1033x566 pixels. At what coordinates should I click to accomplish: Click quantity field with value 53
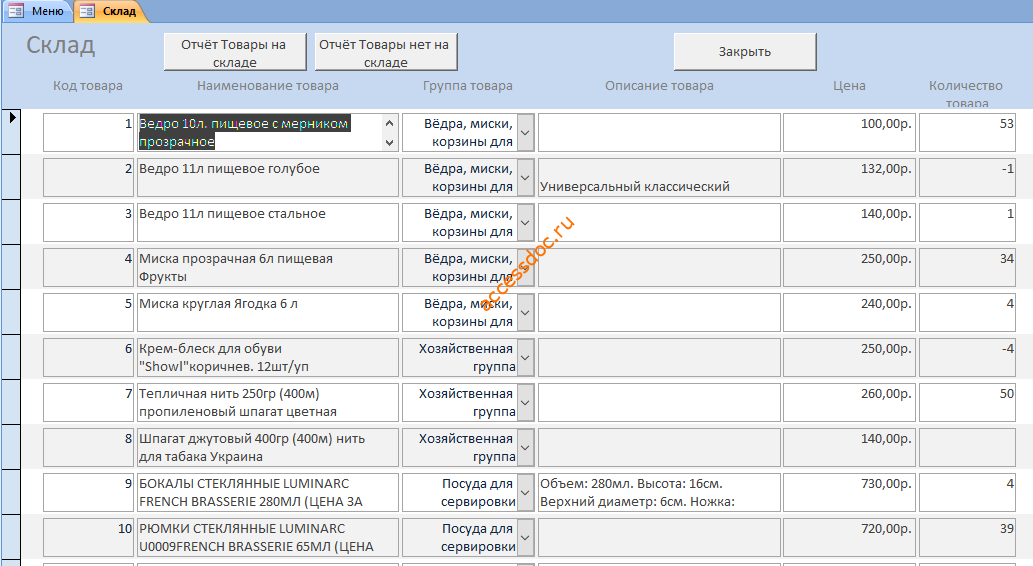[967, 132]
